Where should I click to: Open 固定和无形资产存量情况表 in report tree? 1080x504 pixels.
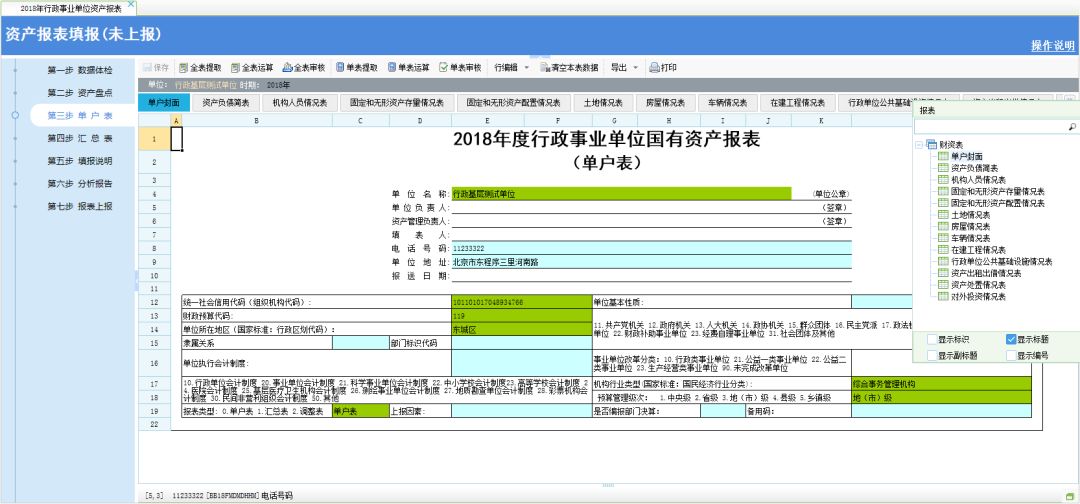997,191
